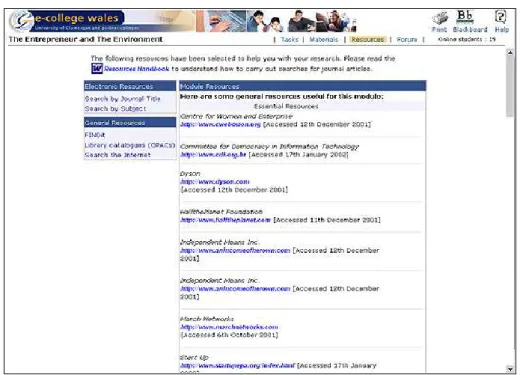520x375 pixels.
Task: Open the Tasks tab
Action: pyautogui.click(x=289, y=39)
